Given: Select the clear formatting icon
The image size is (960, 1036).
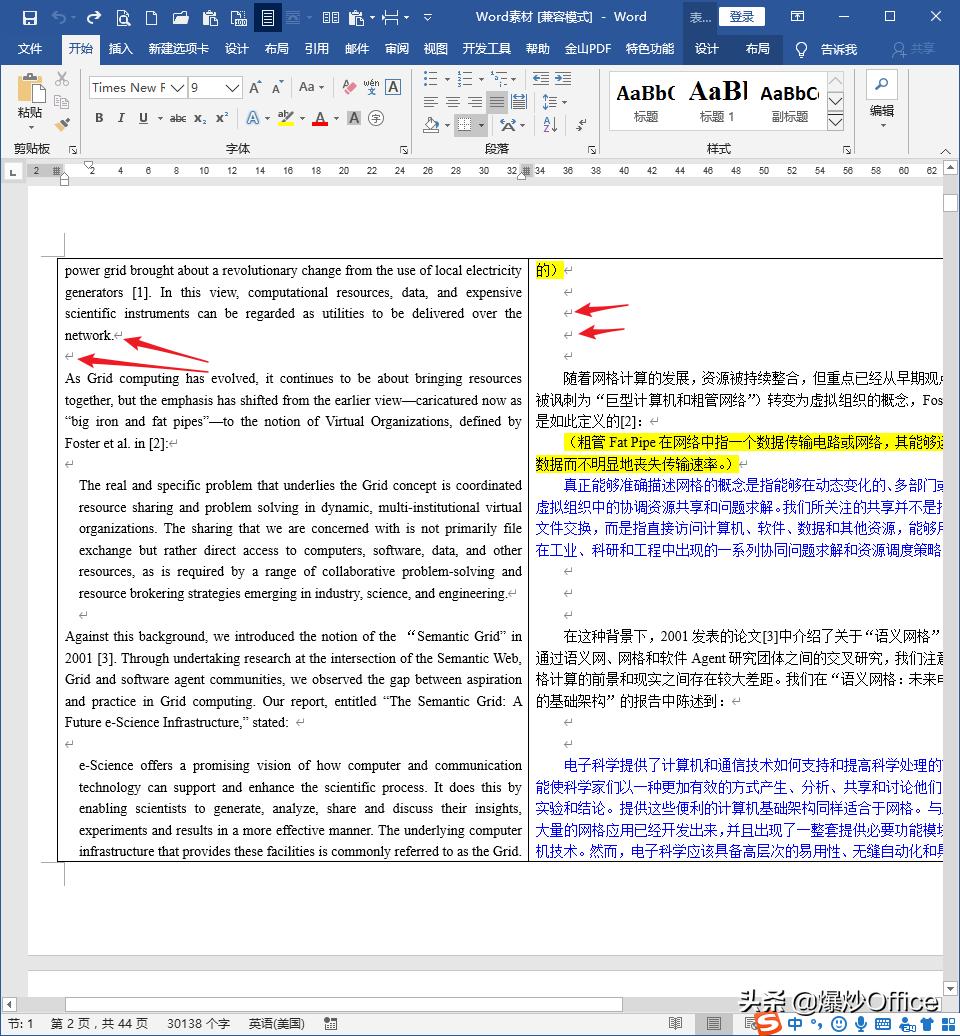Looking at the screenshot, I should tap(349, 86).
